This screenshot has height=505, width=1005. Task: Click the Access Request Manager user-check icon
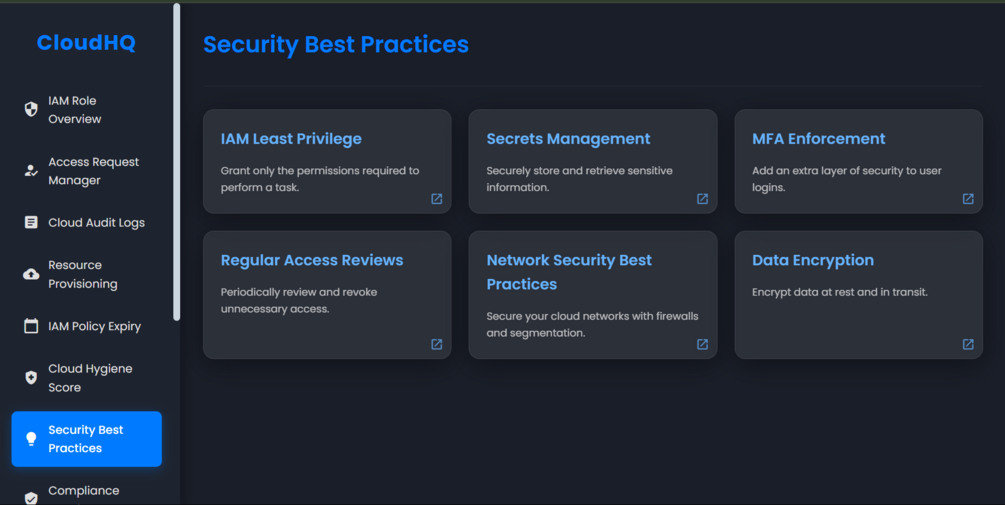[31, 171]
